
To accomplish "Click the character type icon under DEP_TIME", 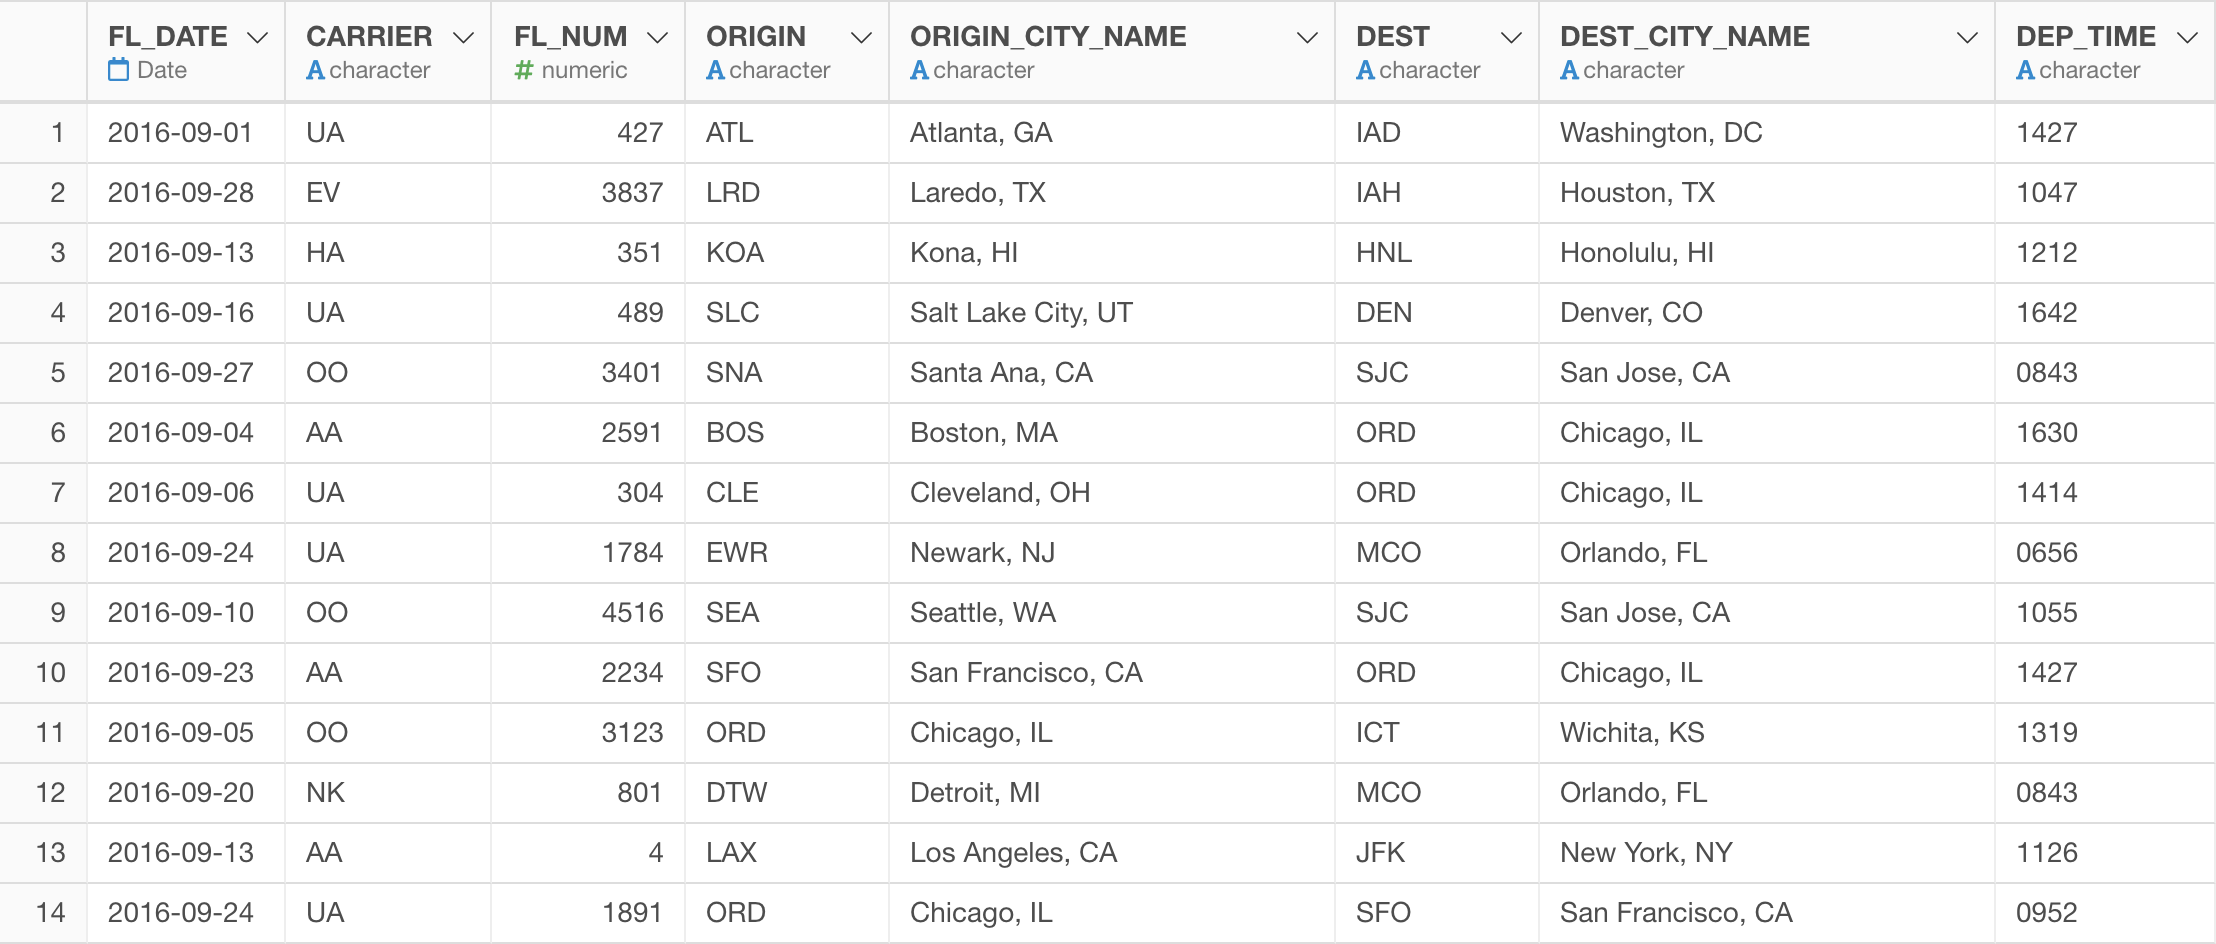I will pyautogui.click(x=2025, y=70).
